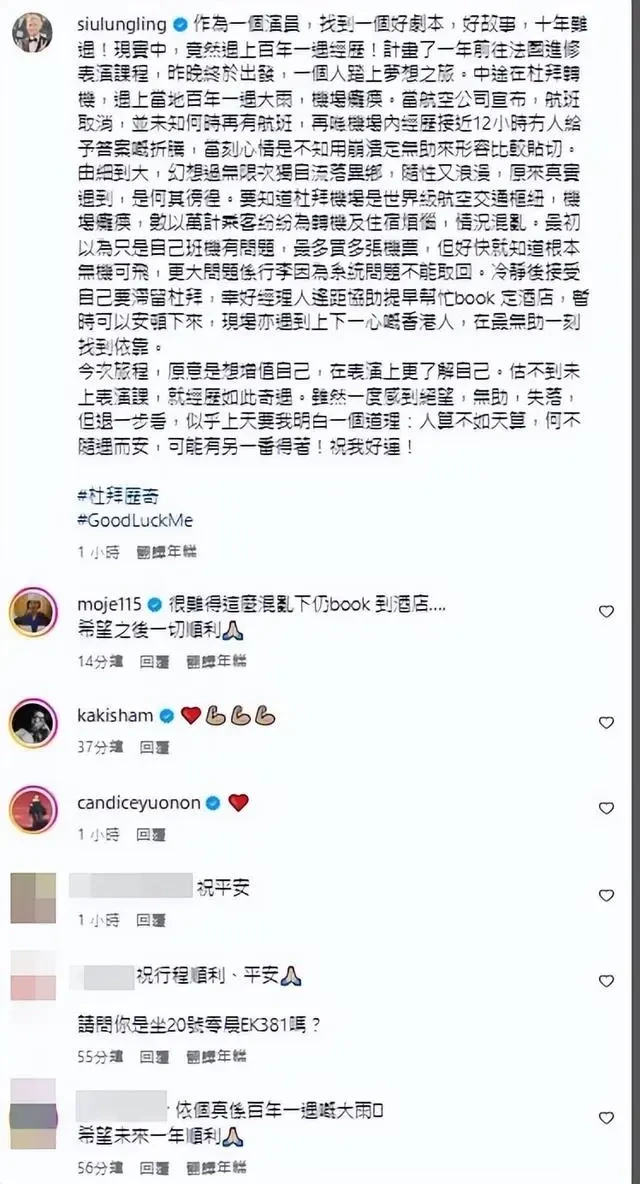Open the #GoodLuckMe hashtag

click(x=135, y=521)
